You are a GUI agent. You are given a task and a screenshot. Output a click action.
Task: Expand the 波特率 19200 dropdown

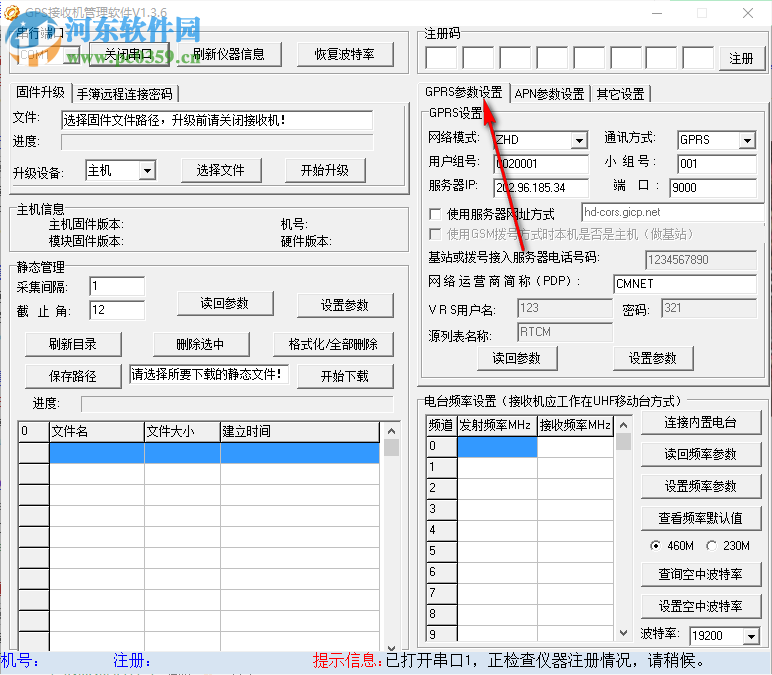pos(751,636)
